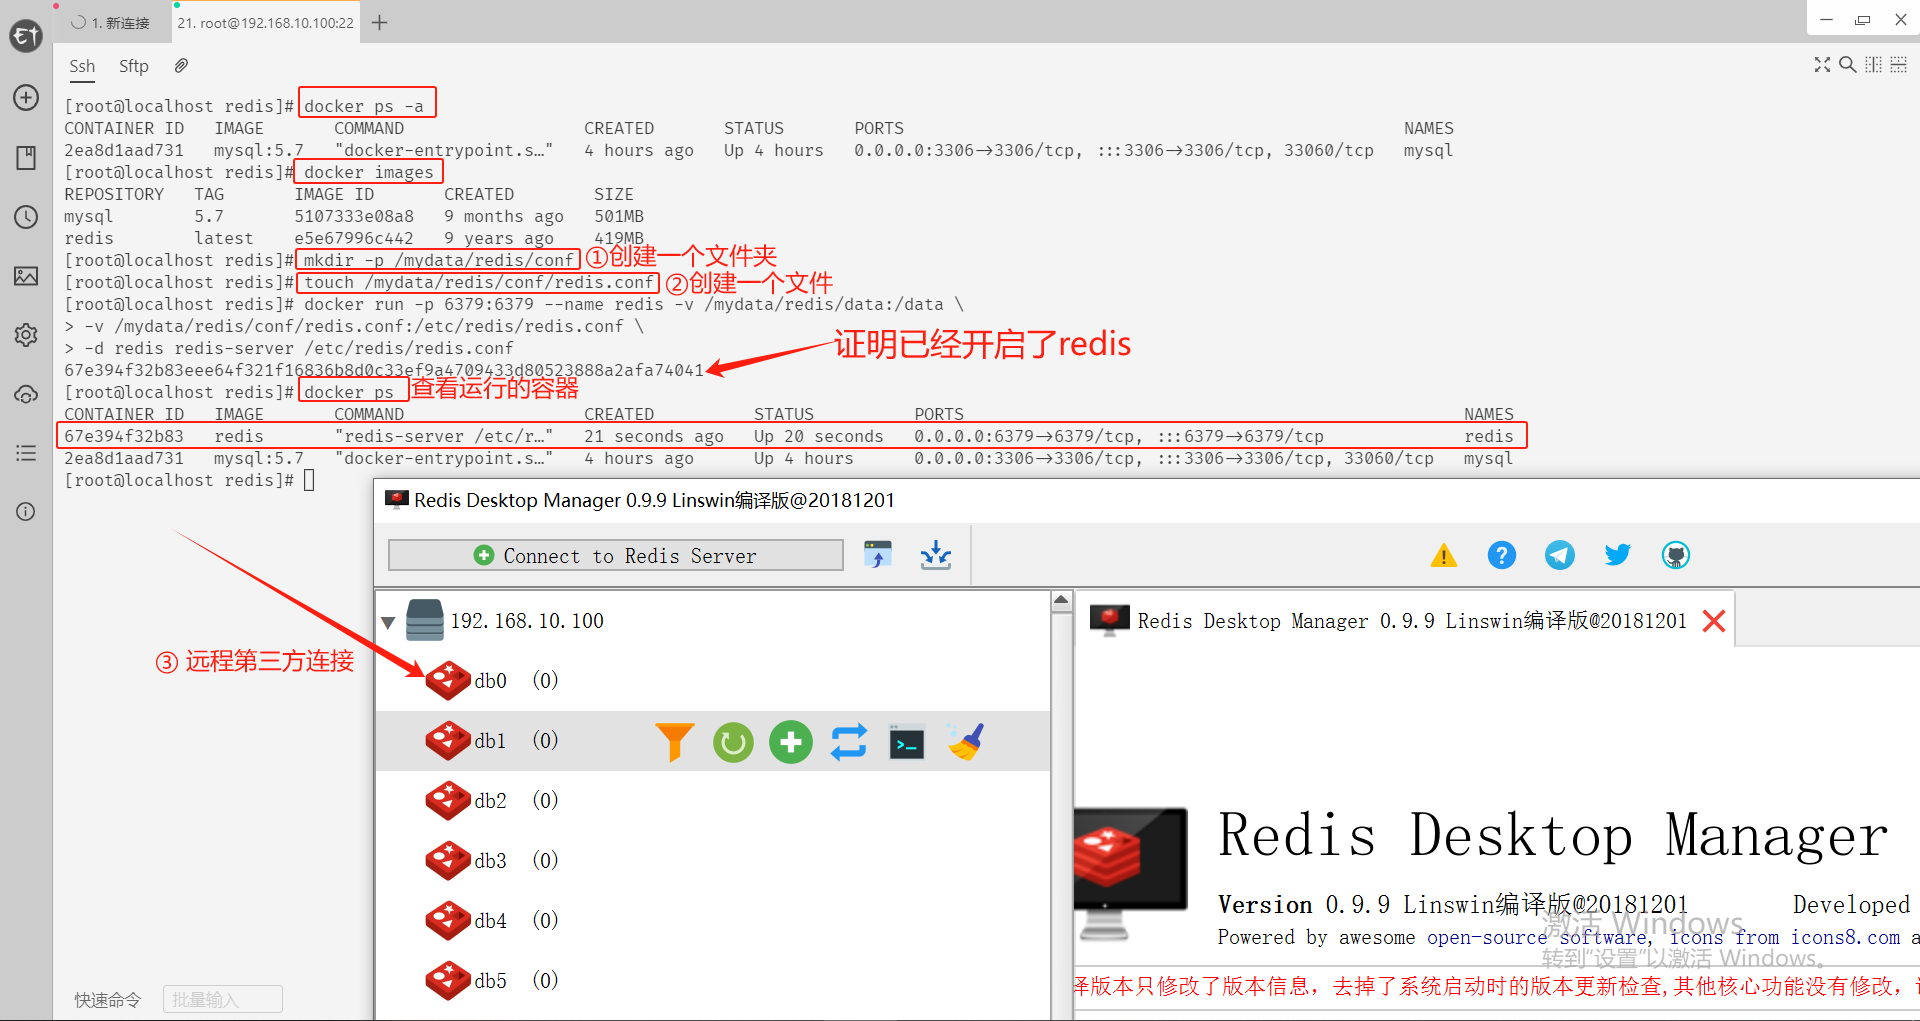Open the settings gear icon in sidebar
The height and width of the screenshot is (1021, 1920).
(26, 335)
